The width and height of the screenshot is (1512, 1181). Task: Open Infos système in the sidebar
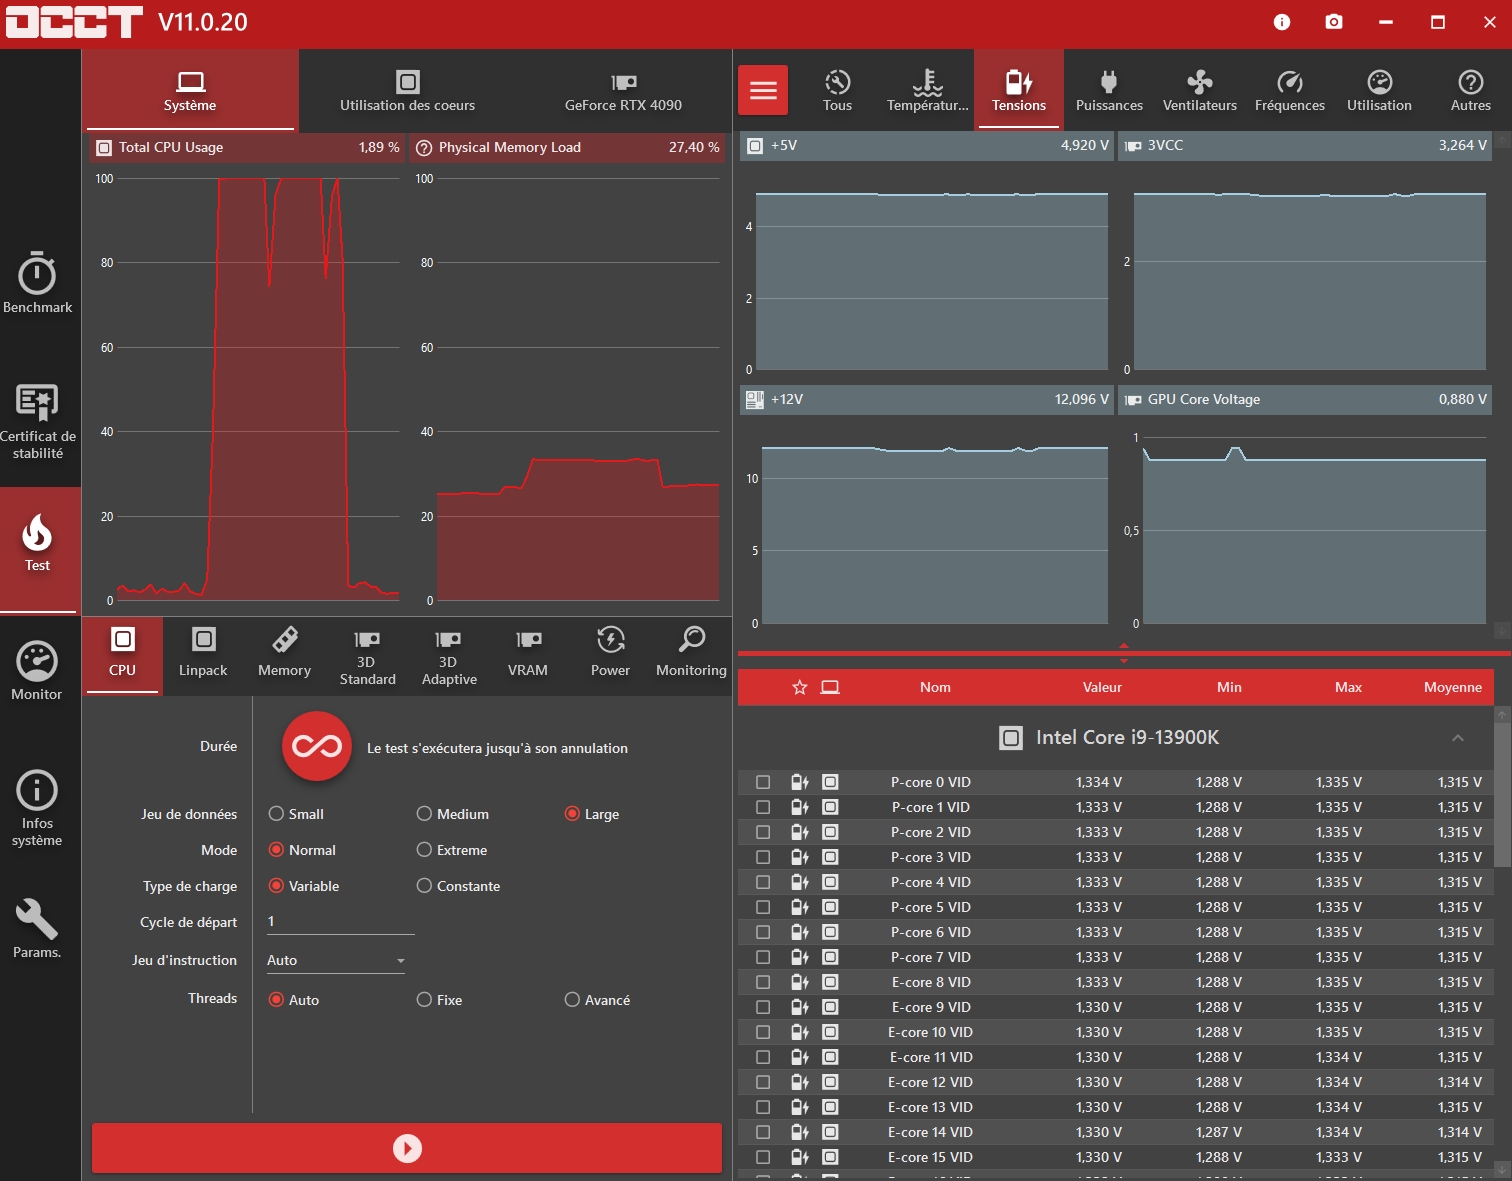click(37, 808)
